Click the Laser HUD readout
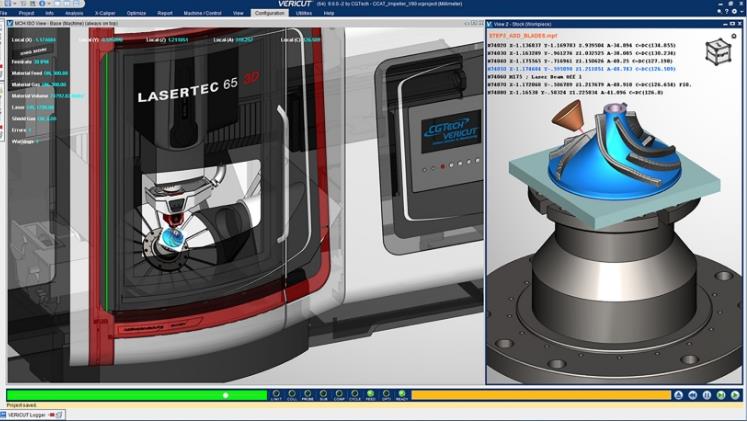 click(32, 107)
